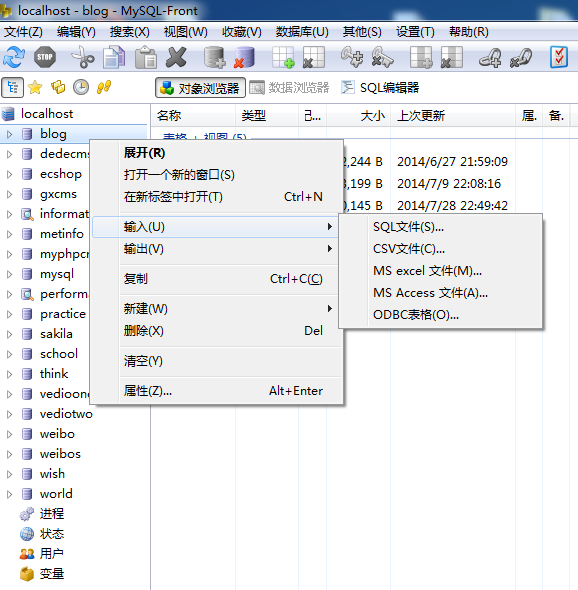Click the Copy documents icon

114,57
